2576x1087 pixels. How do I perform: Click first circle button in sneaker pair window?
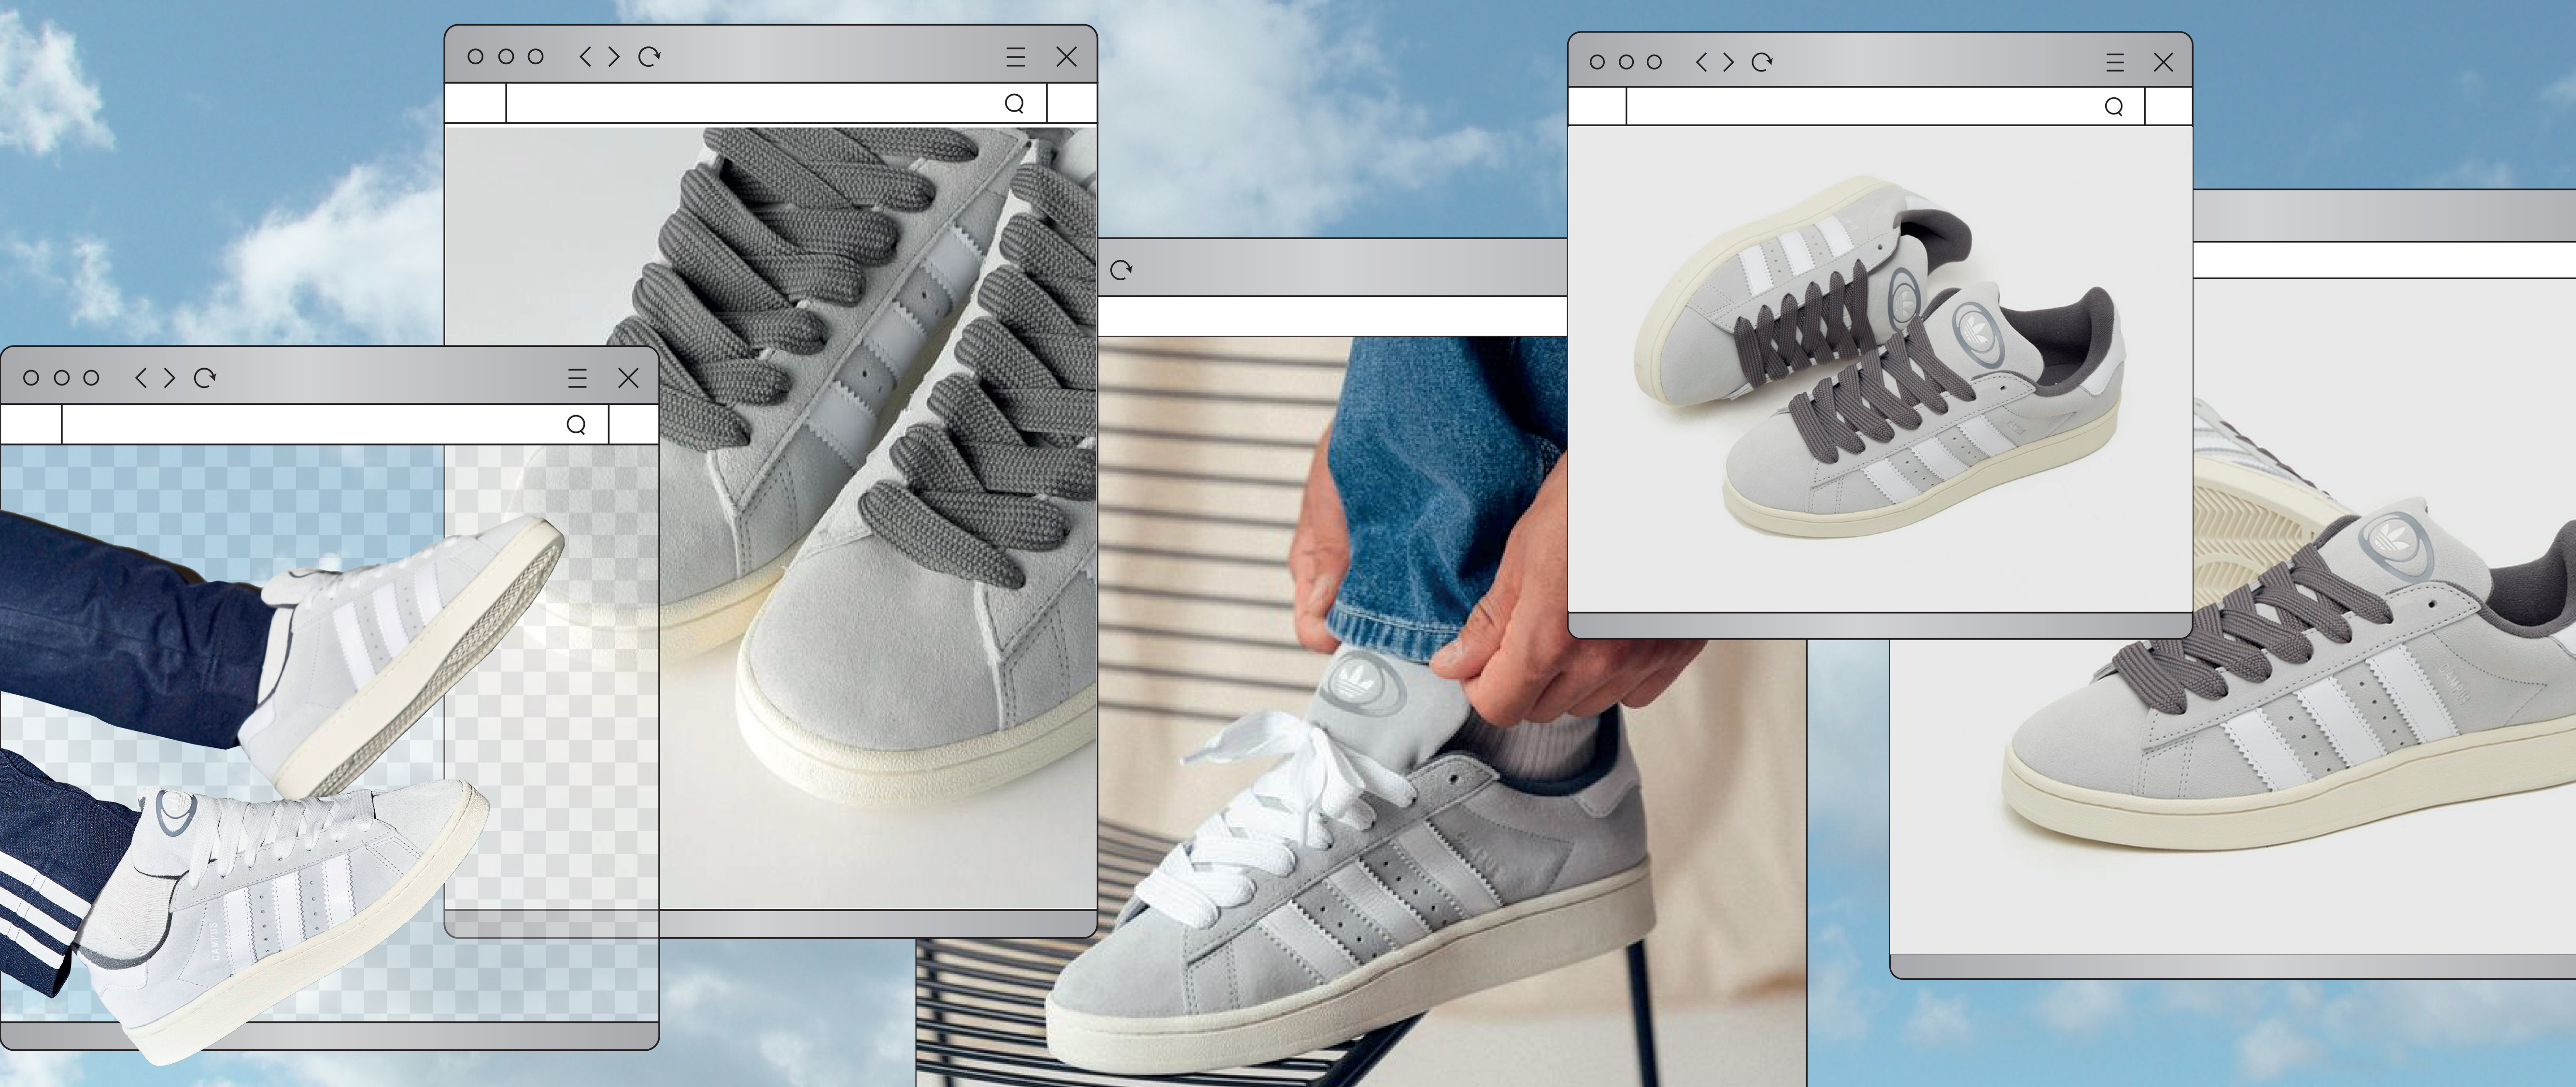[x=1597, y=62]
